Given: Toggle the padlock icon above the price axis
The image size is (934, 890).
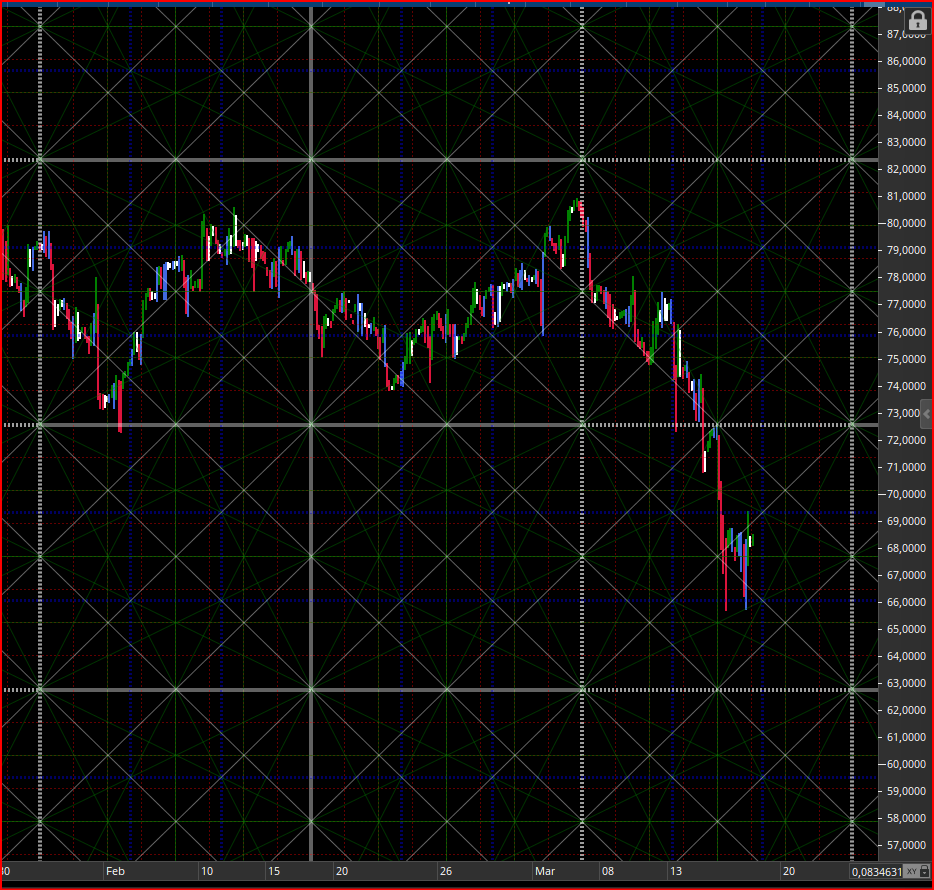Looking at the screenshot, I should (917, 21).
